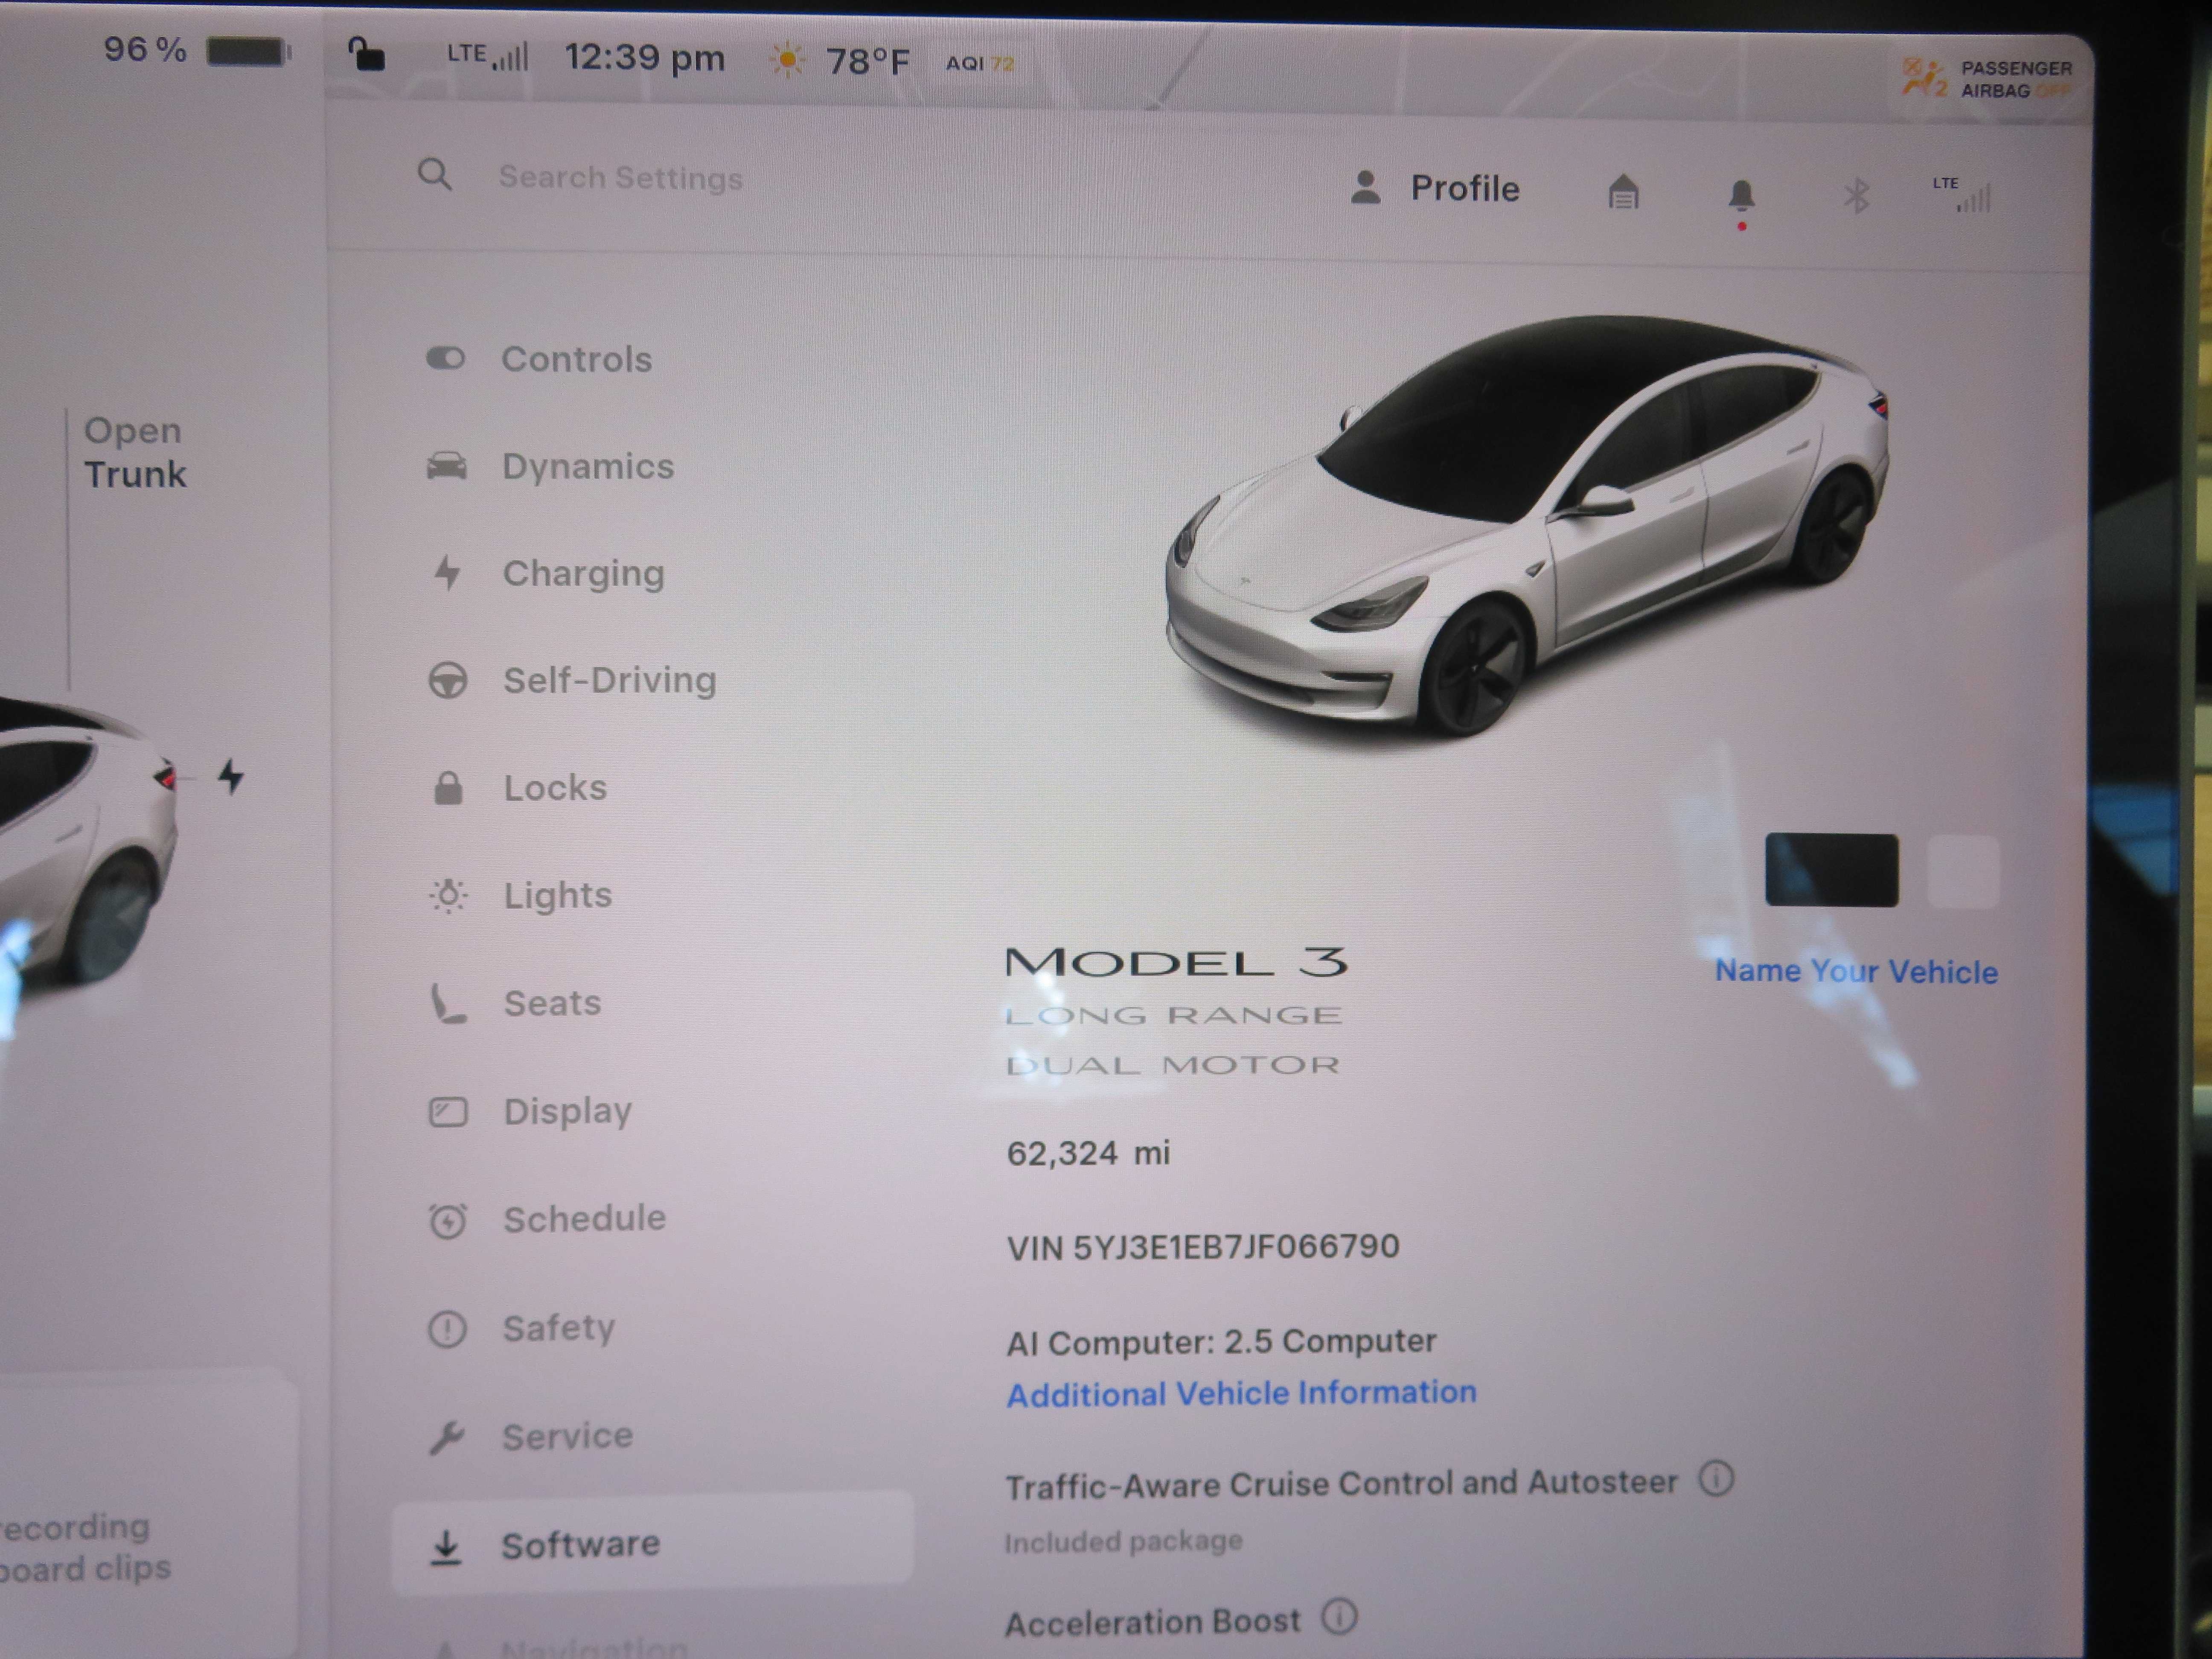2212x1659 pixels.
Task: Open the Dynamics settings menu
Action: click(x=551, y=466)
